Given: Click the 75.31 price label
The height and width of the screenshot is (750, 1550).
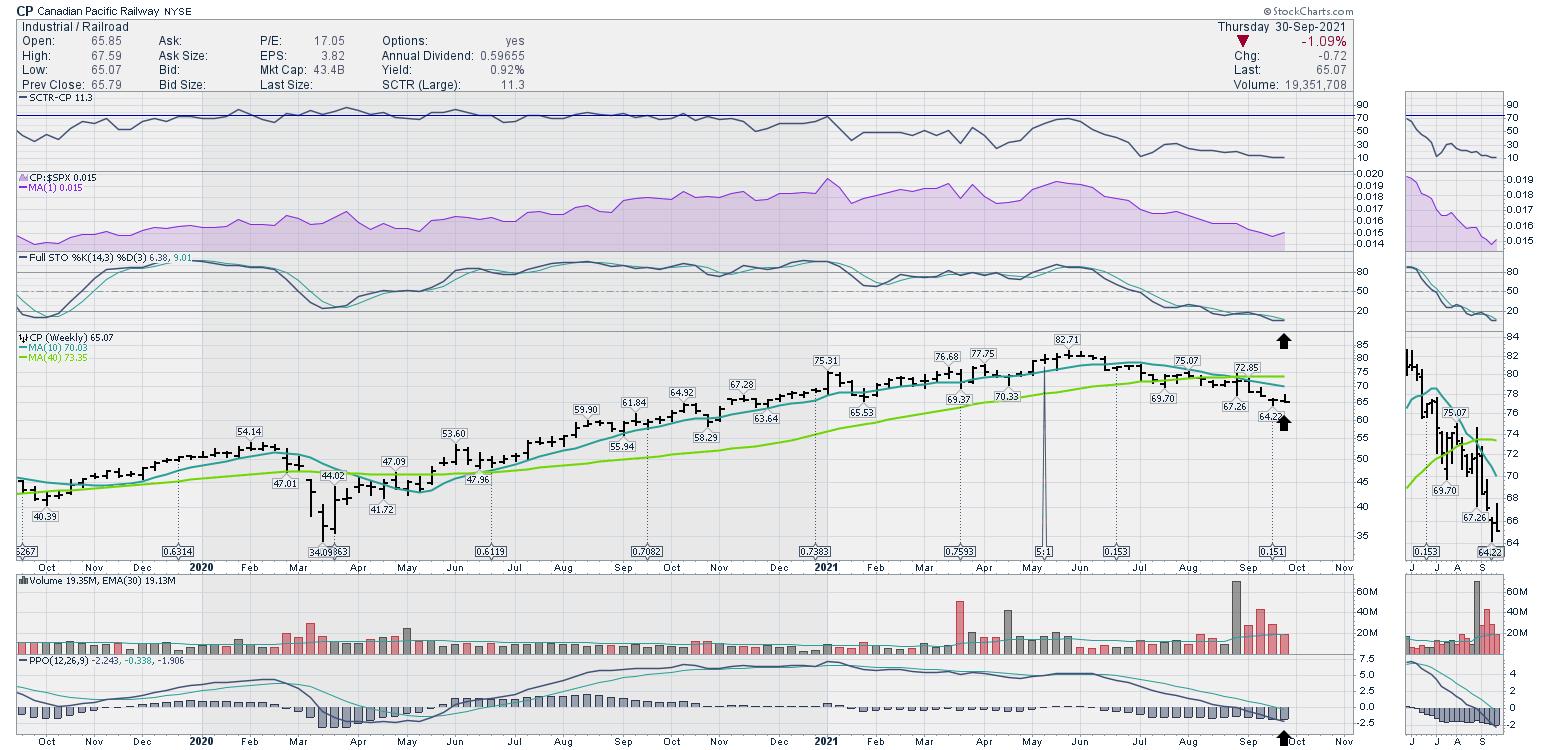Looking at the screenshot, I should (826, 361).
